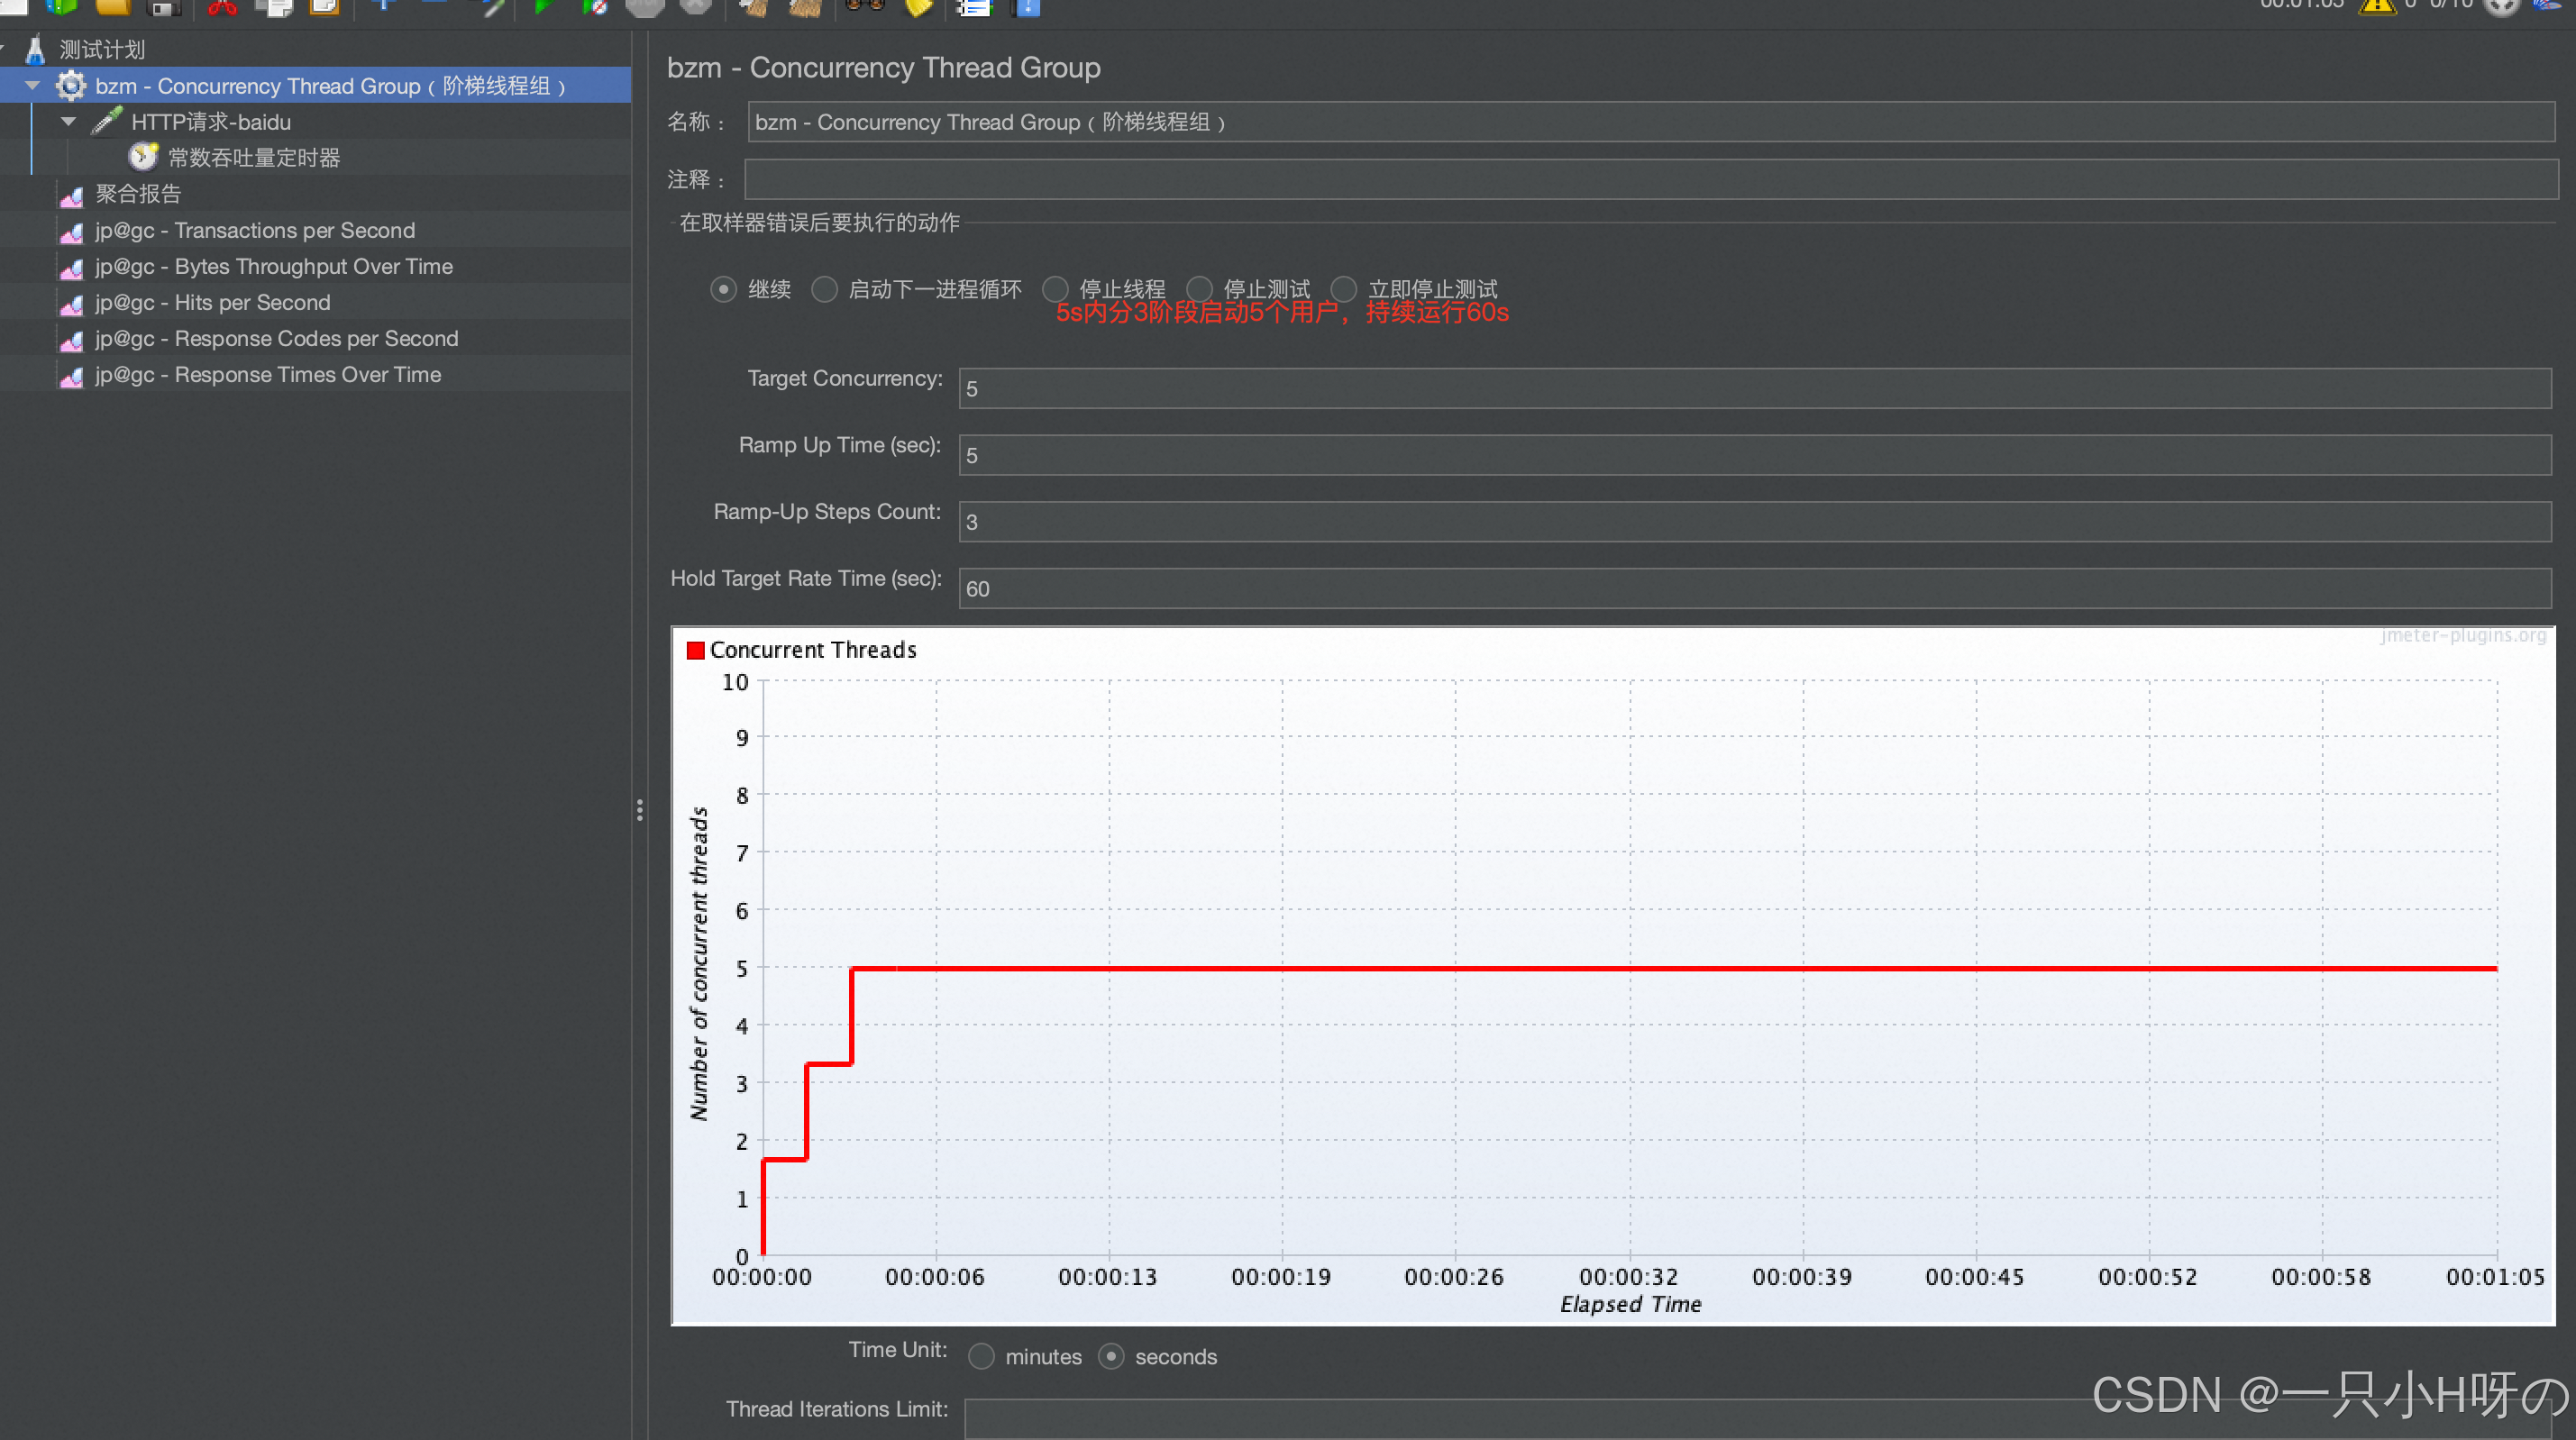
Task: Open jp@gc - Bytes Throughput Over Time listener
Action: [x=274, y=266]
